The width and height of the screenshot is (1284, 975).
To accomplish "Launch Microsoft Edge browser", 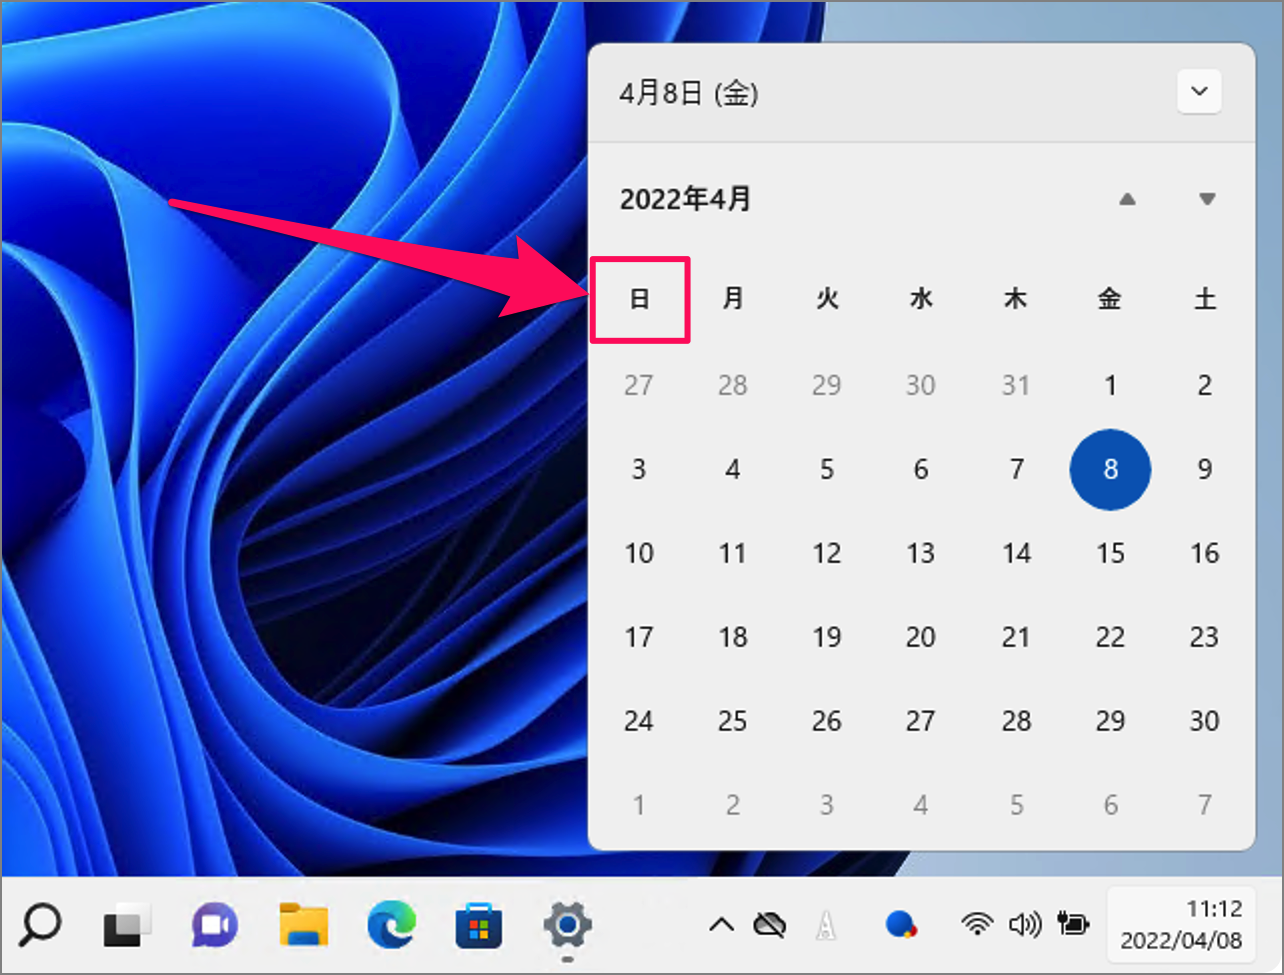I will (x=390, y=925).
